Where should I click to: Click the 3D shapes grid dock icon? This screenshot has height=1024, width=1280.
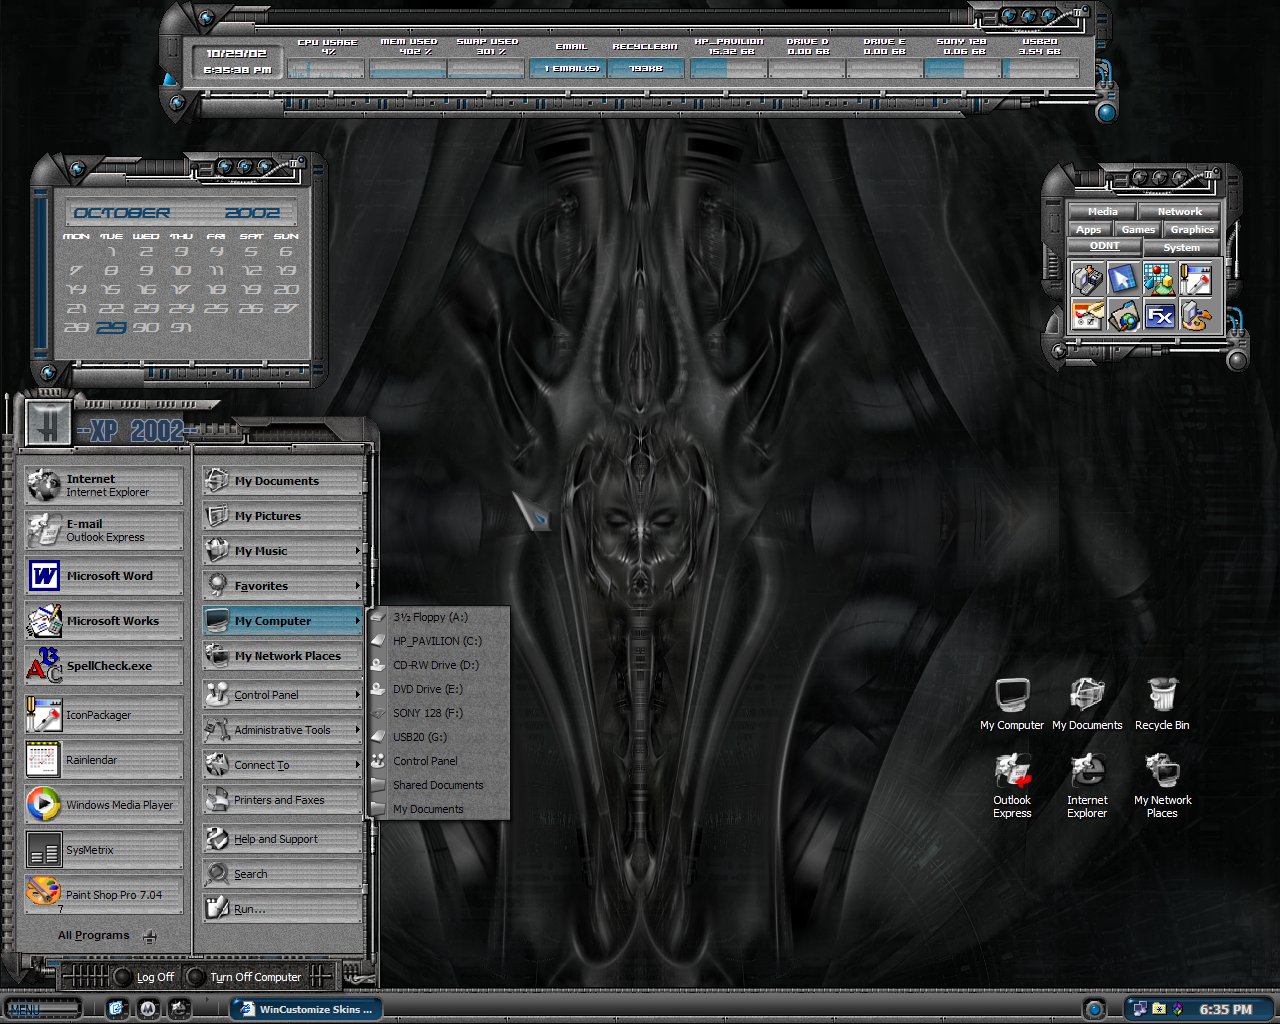click(1160, 278)
